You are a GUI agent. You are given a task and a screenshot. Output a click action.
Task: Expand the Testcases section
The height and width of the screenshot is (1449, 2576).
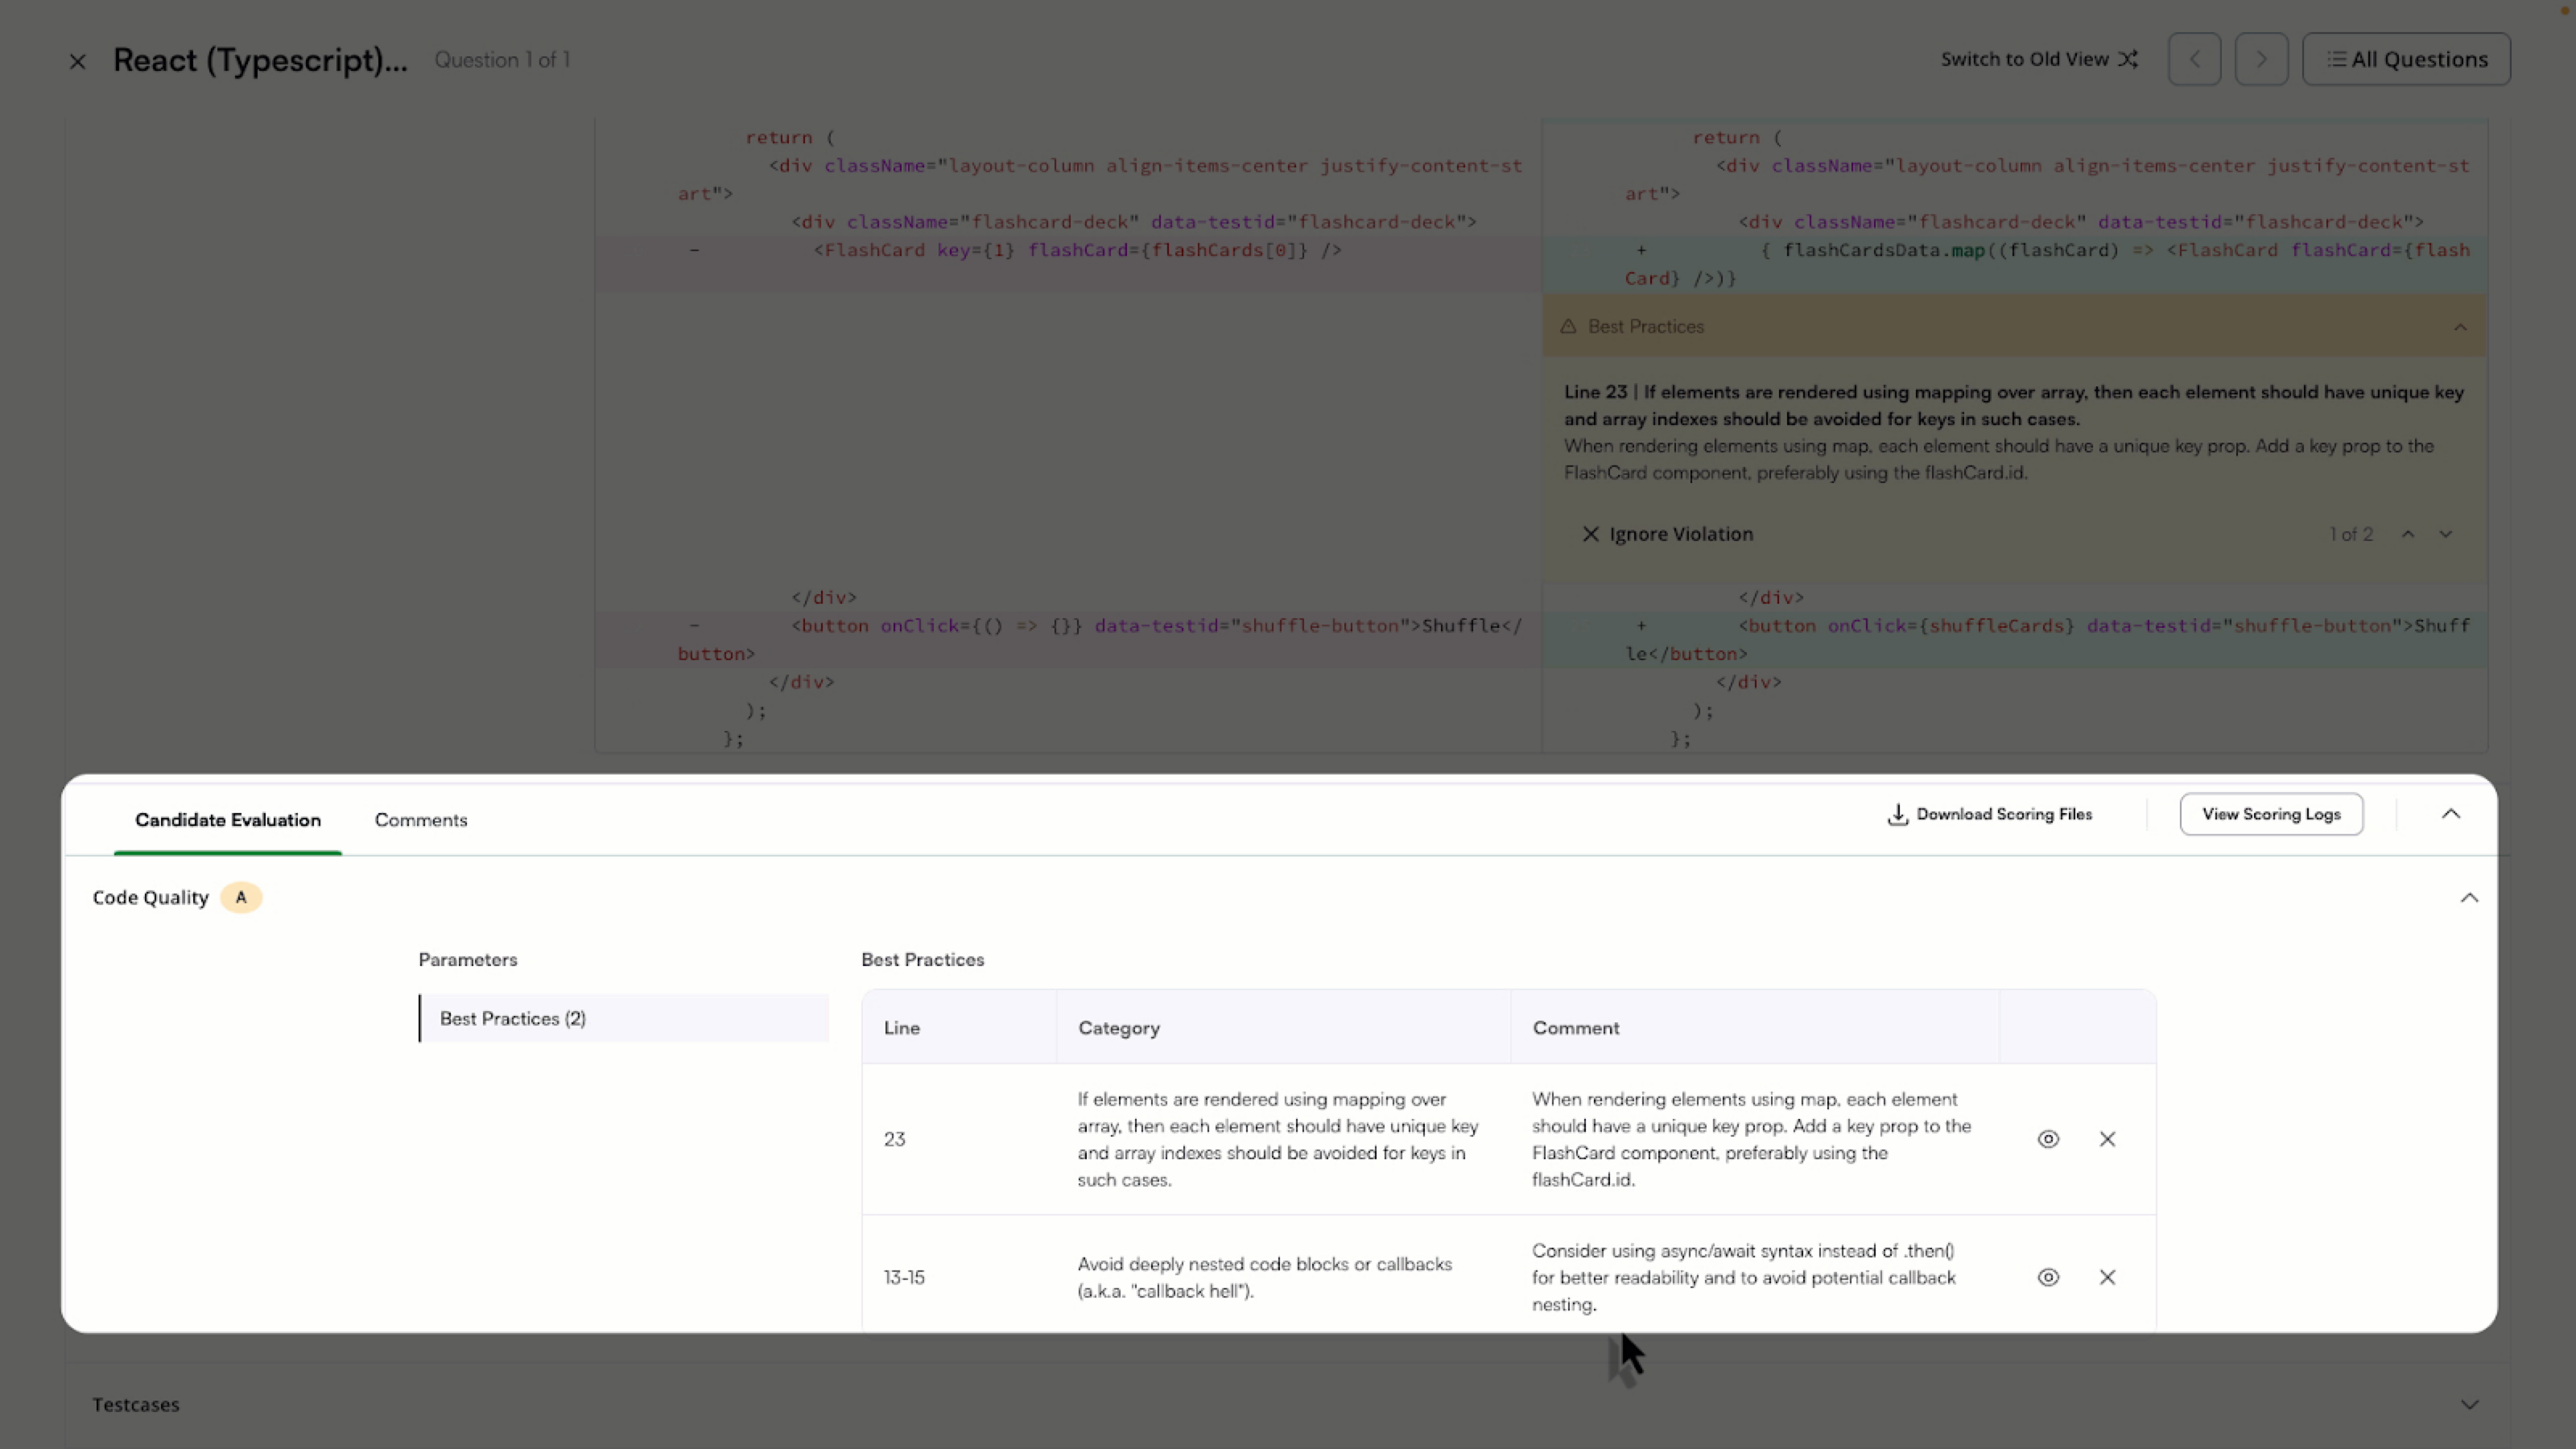coord(2469,1405)
